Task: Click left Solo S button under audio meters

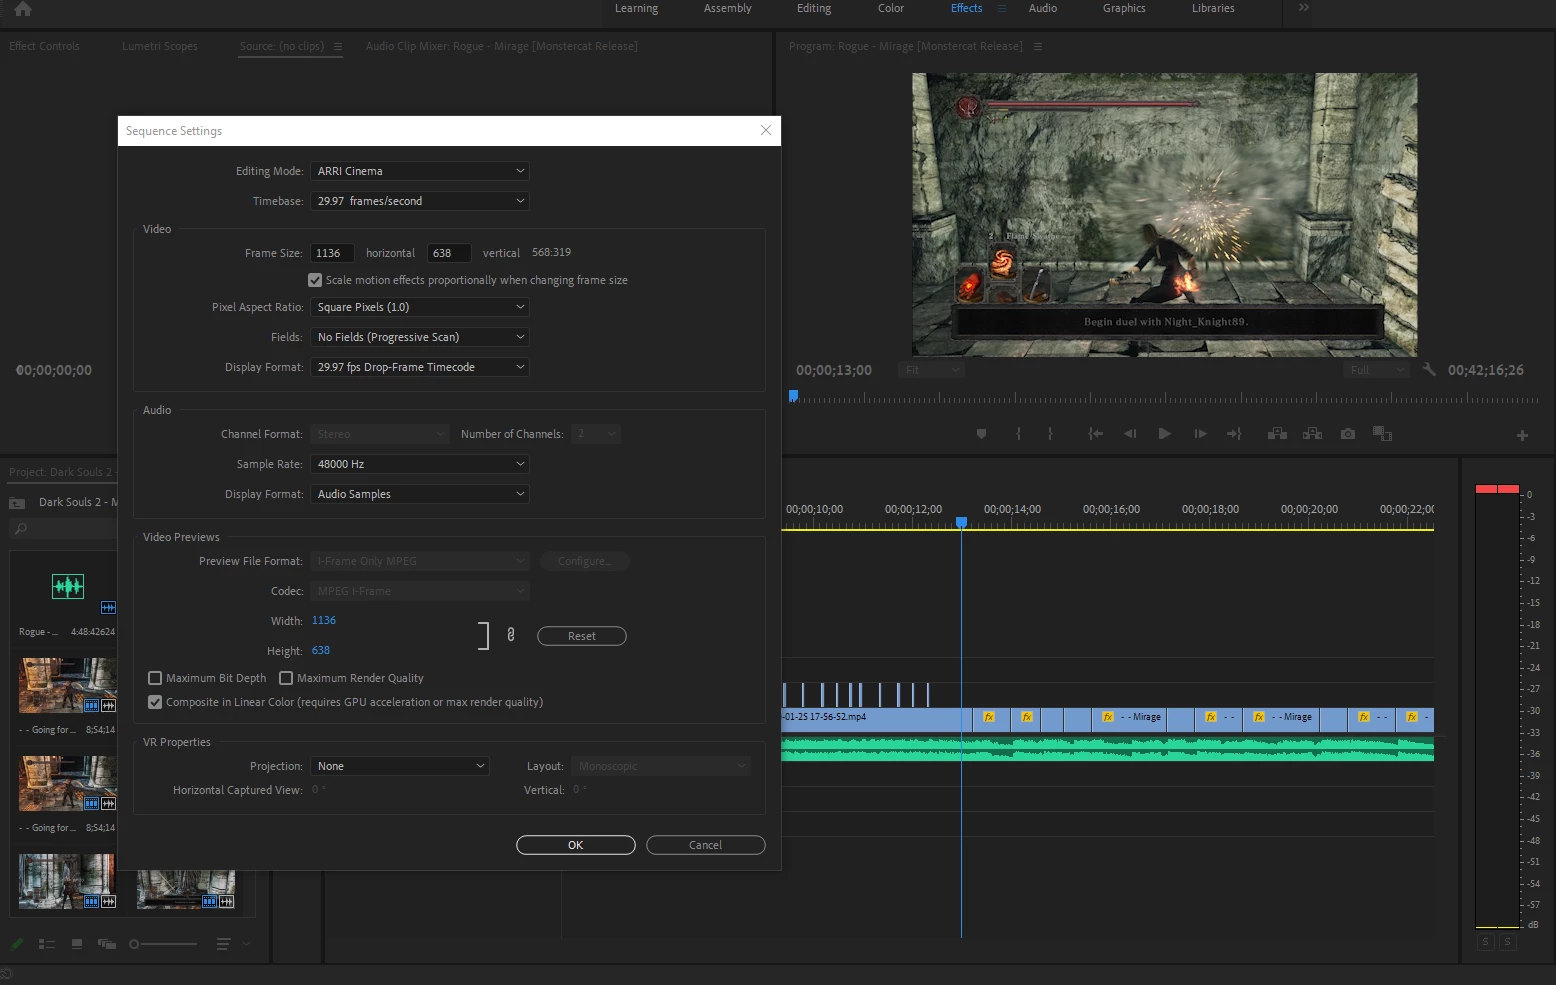Action: [x=1485, y=942]
